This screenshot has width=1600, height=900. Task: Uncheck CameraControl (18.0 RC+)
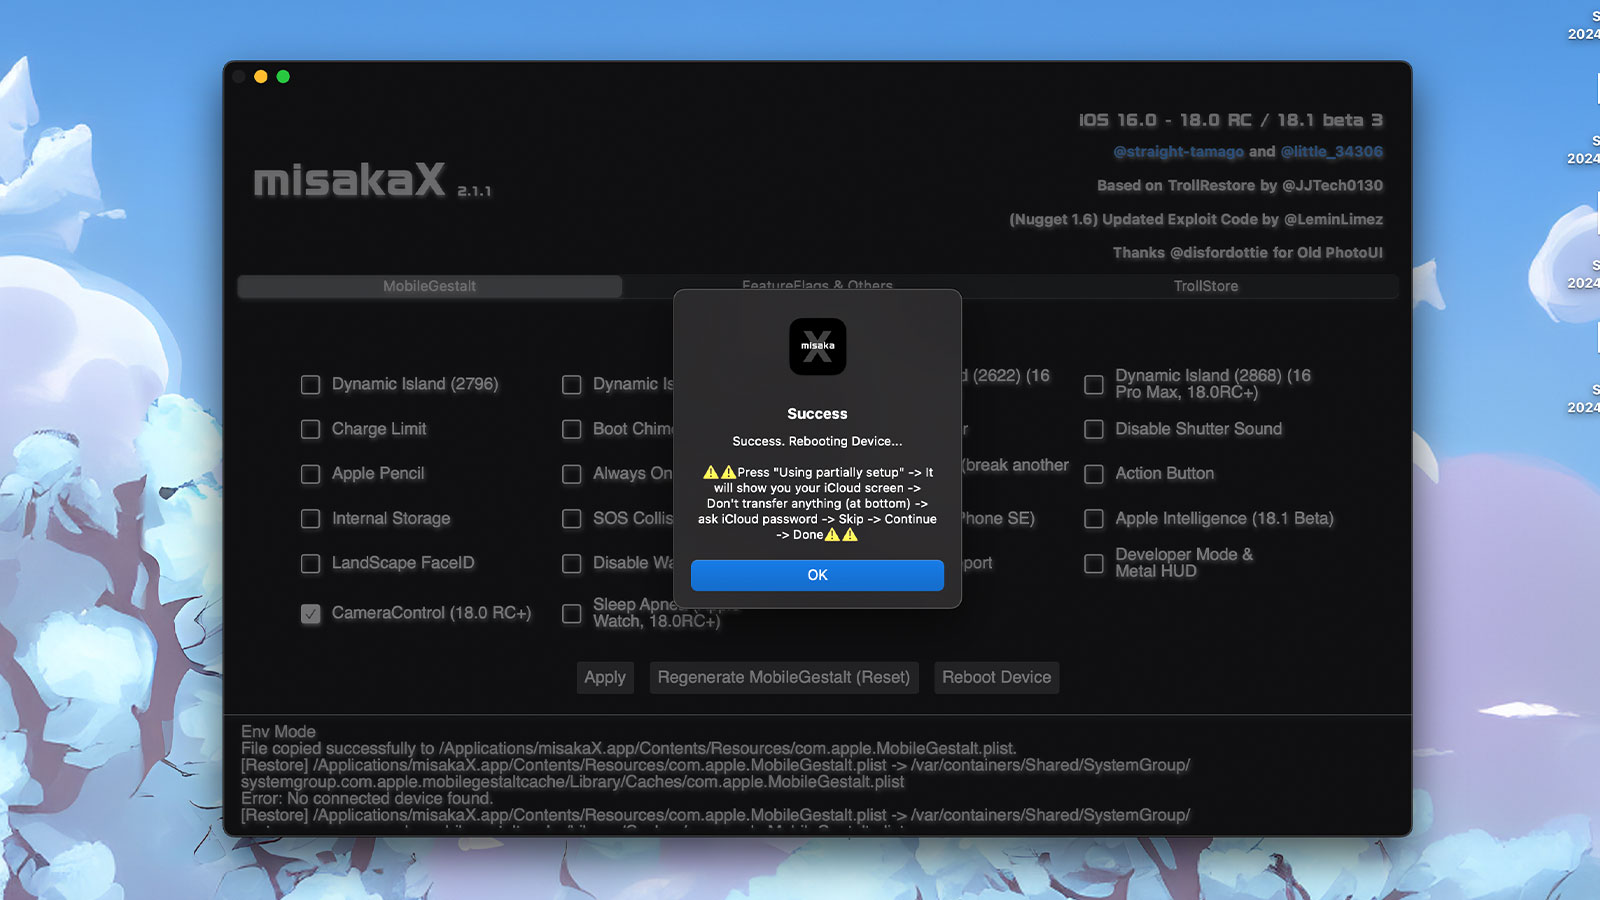pos(311,614)
